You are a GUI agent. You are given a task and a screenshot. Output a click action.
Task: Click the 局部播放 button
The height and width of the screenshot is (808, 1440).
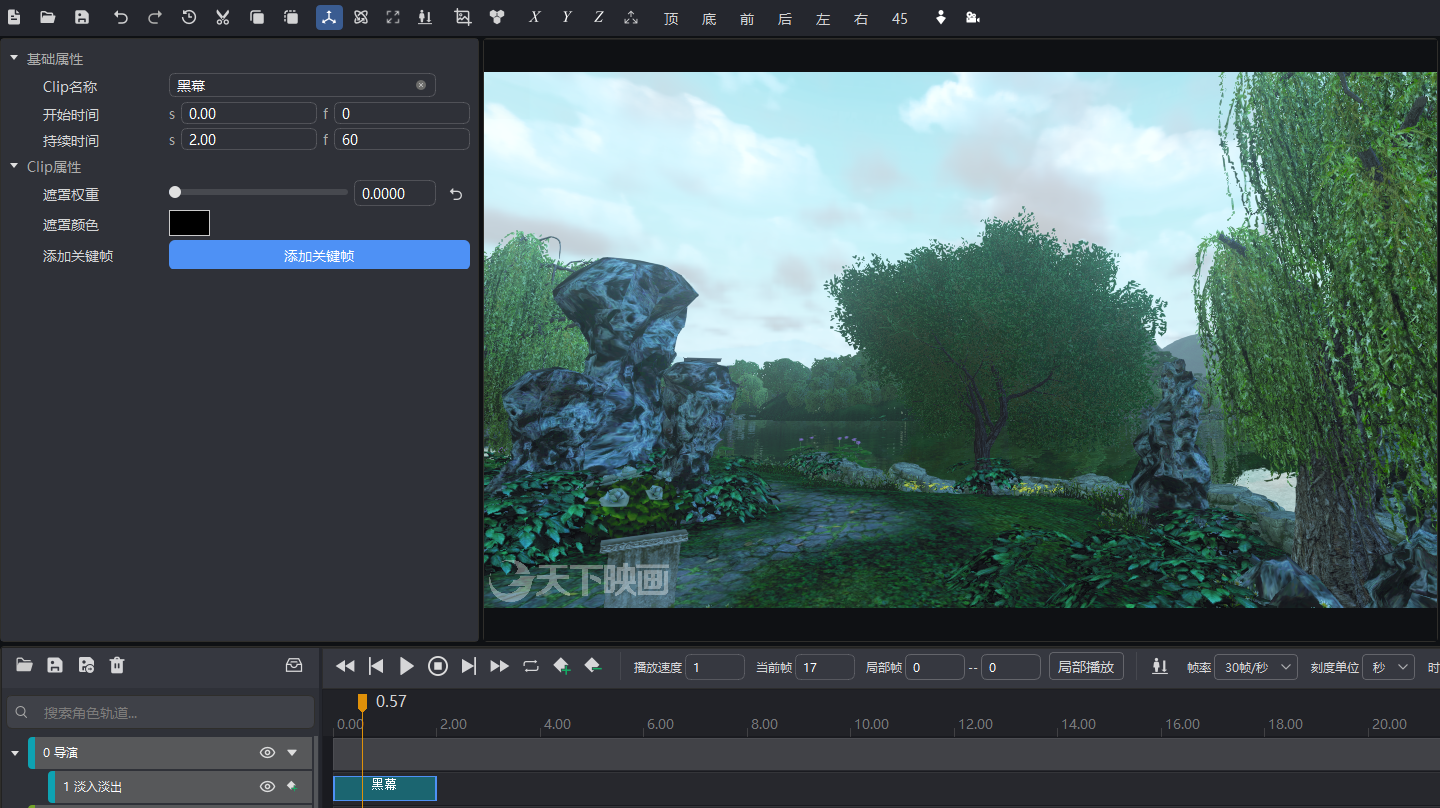1086,666
